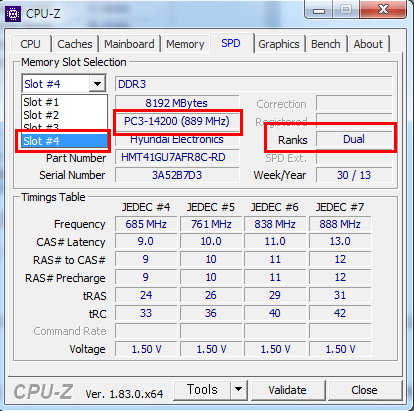
Task: Click the serial number 3A52B7D3
Action: pos(177,175)
